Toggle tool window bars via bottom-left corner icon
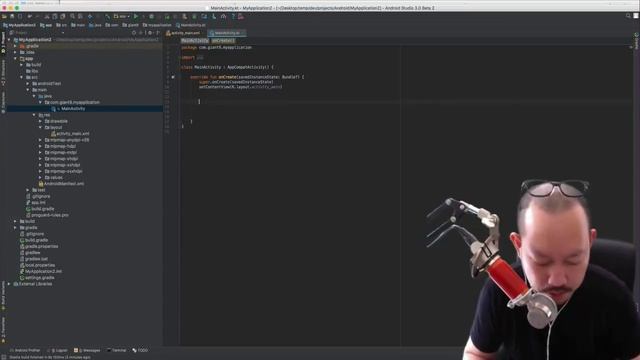Viewport: 640px width, 360px height. [x=3, y=357]
